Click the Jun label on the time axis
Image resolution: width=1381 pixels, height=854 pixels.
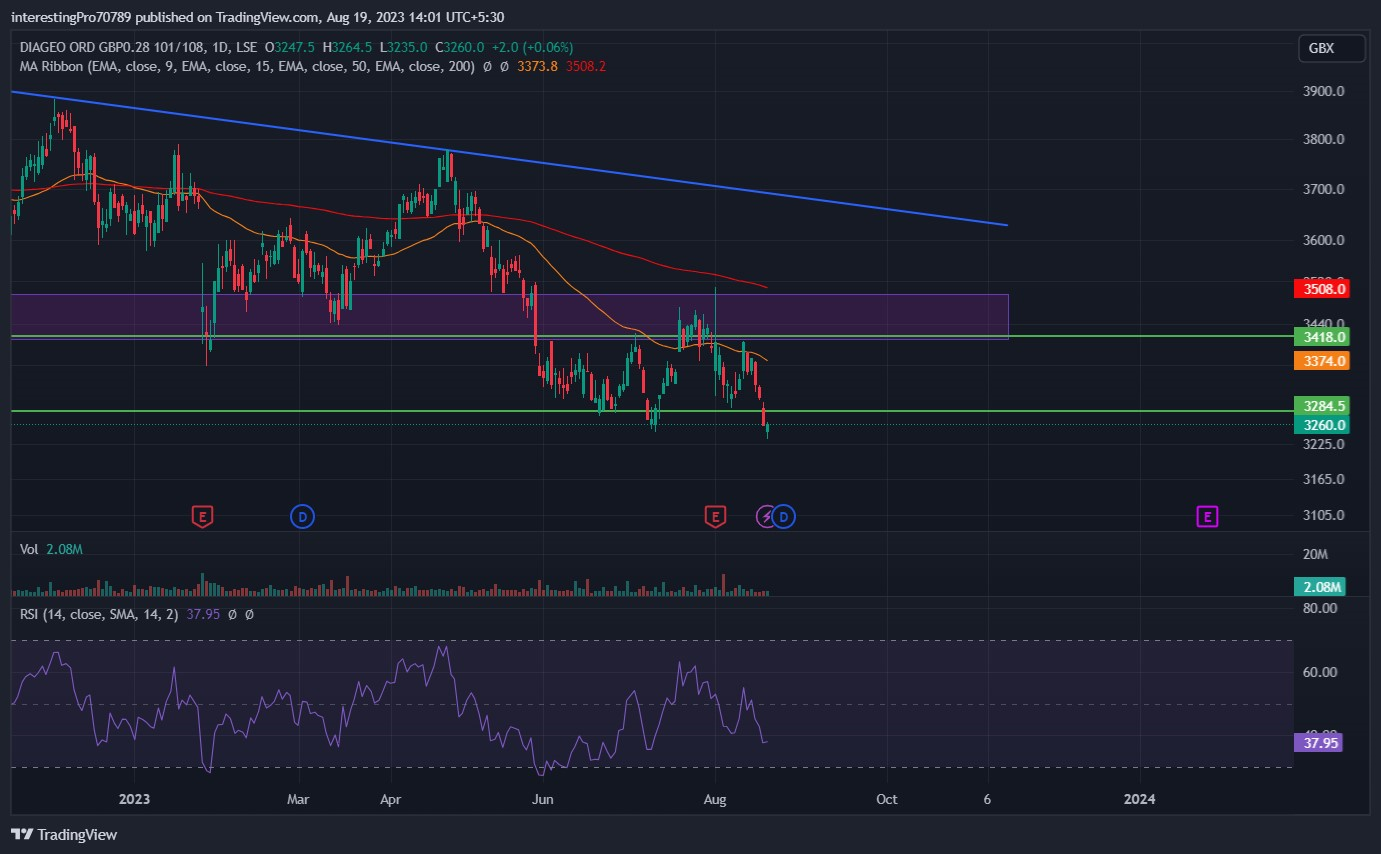(x=542, y=799)
